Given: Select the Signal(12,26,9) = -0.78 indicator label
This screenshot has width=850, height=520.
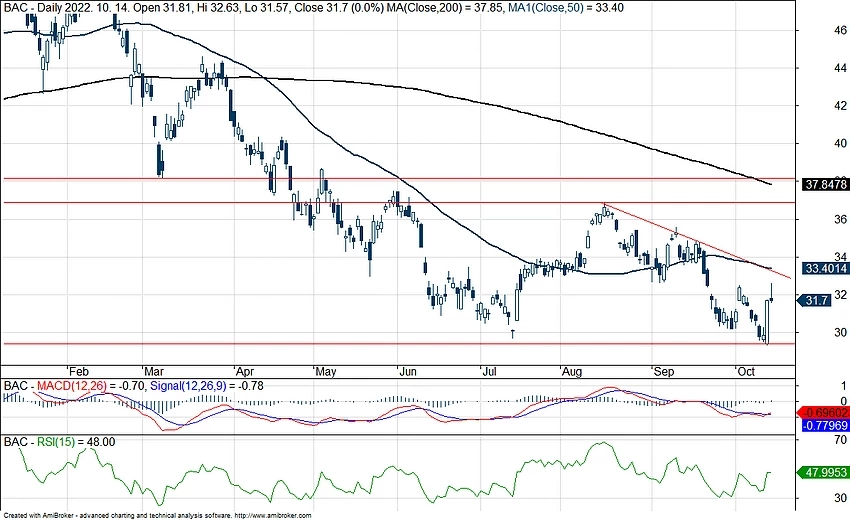Looking at the screenshot, I should [207, 386].
